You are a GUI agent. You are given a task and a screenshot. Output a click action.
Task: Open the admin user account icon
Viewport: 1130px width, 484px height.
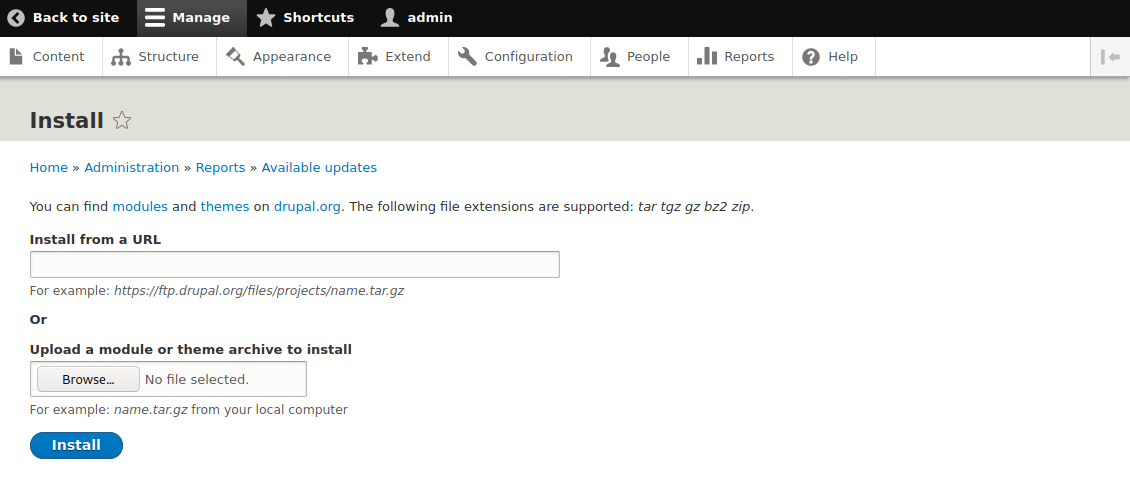[390, 18]
